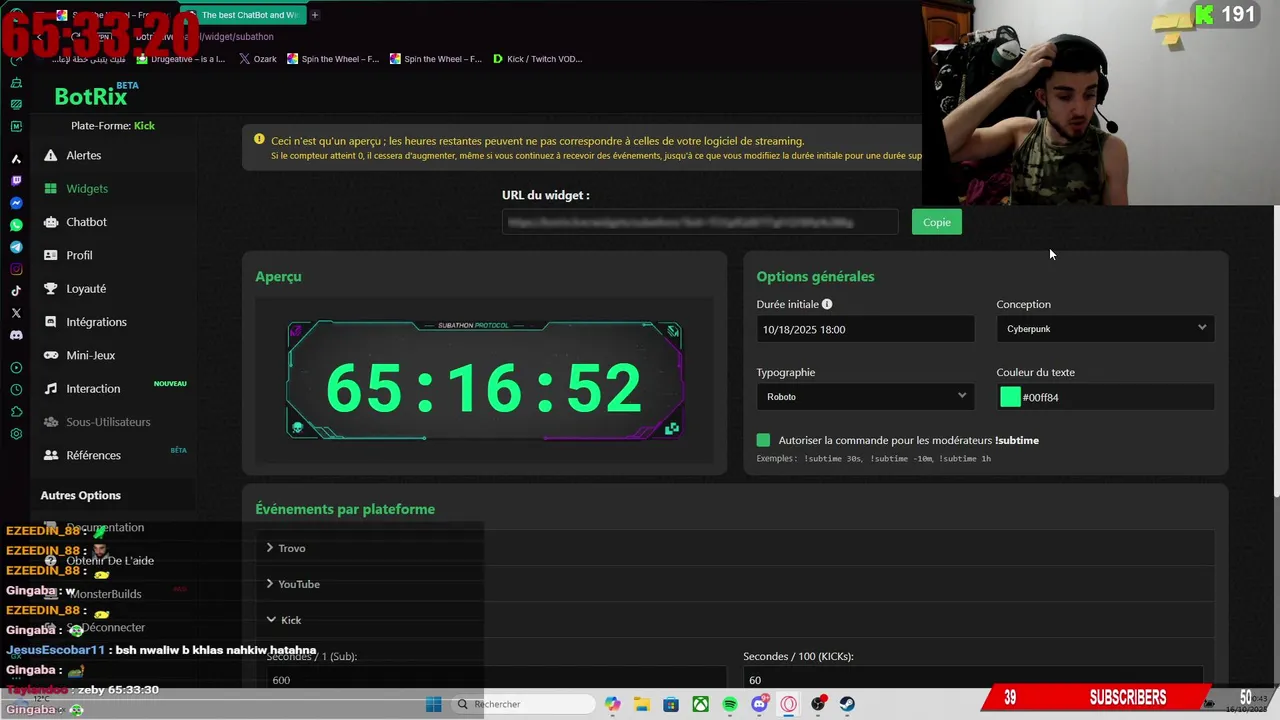Click the Interaction music note icon
1280x720 pixels.
pos(50,388)
